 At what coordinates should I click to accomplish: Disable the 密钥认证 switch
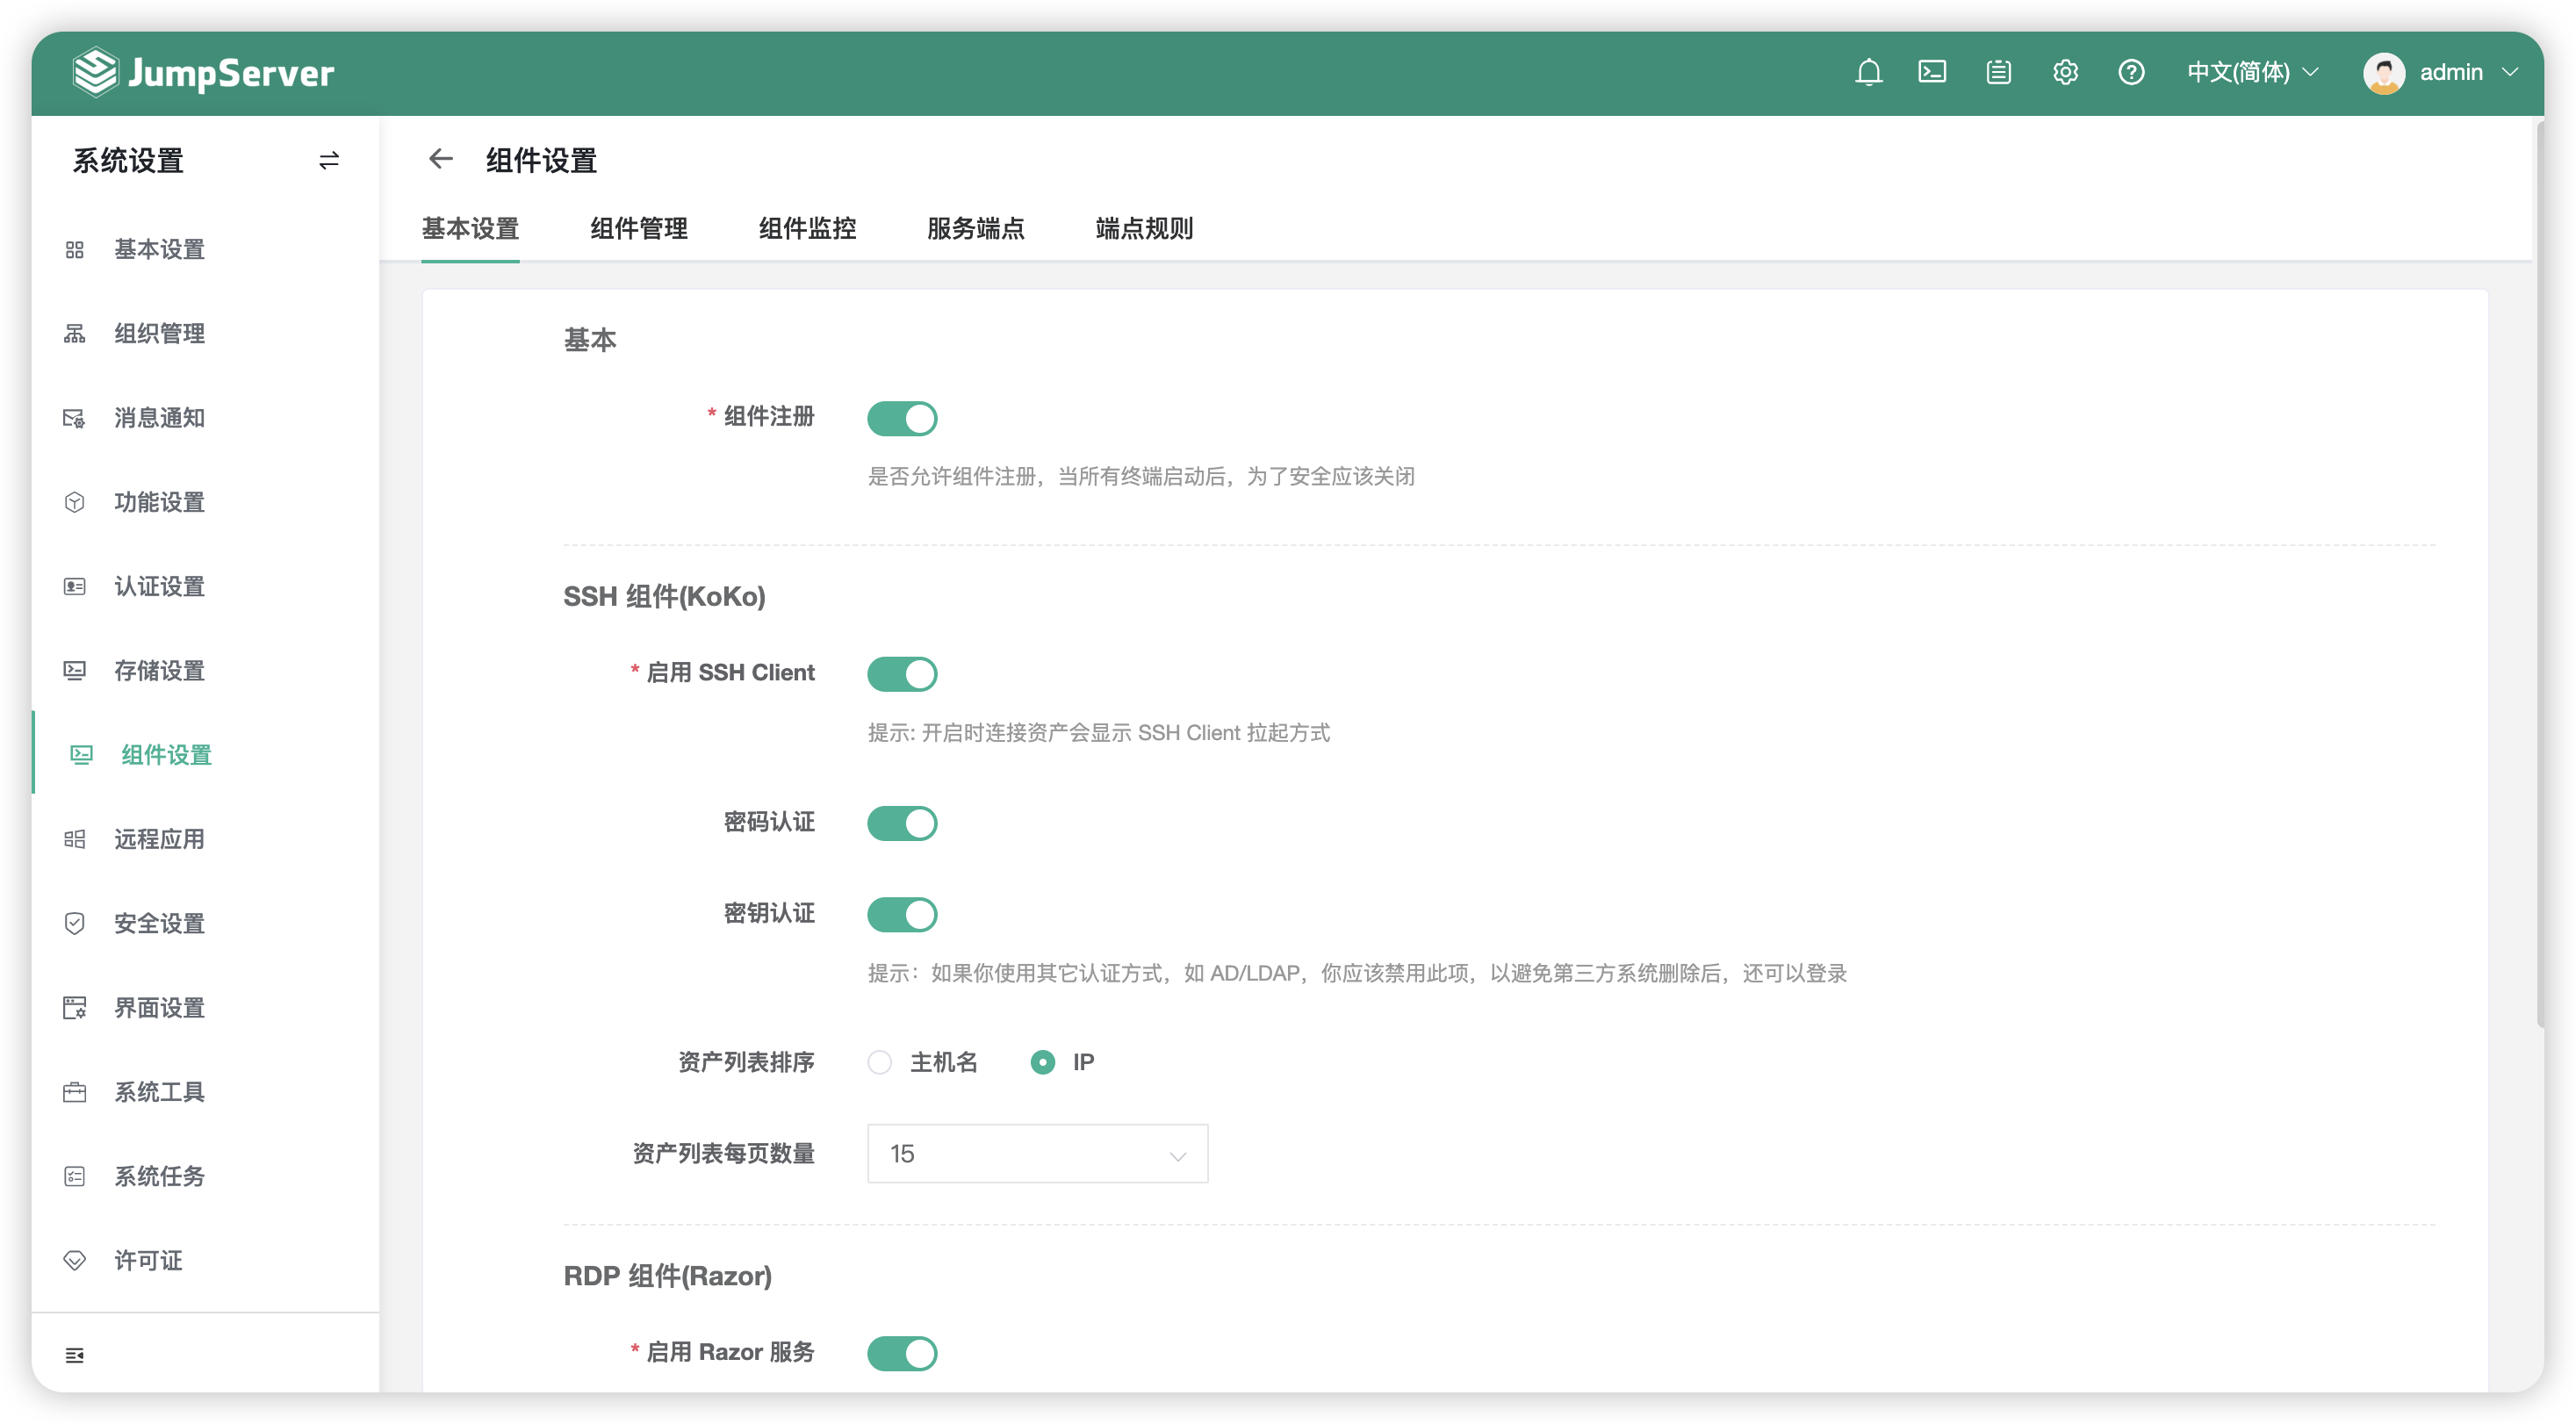pos(902,914)
